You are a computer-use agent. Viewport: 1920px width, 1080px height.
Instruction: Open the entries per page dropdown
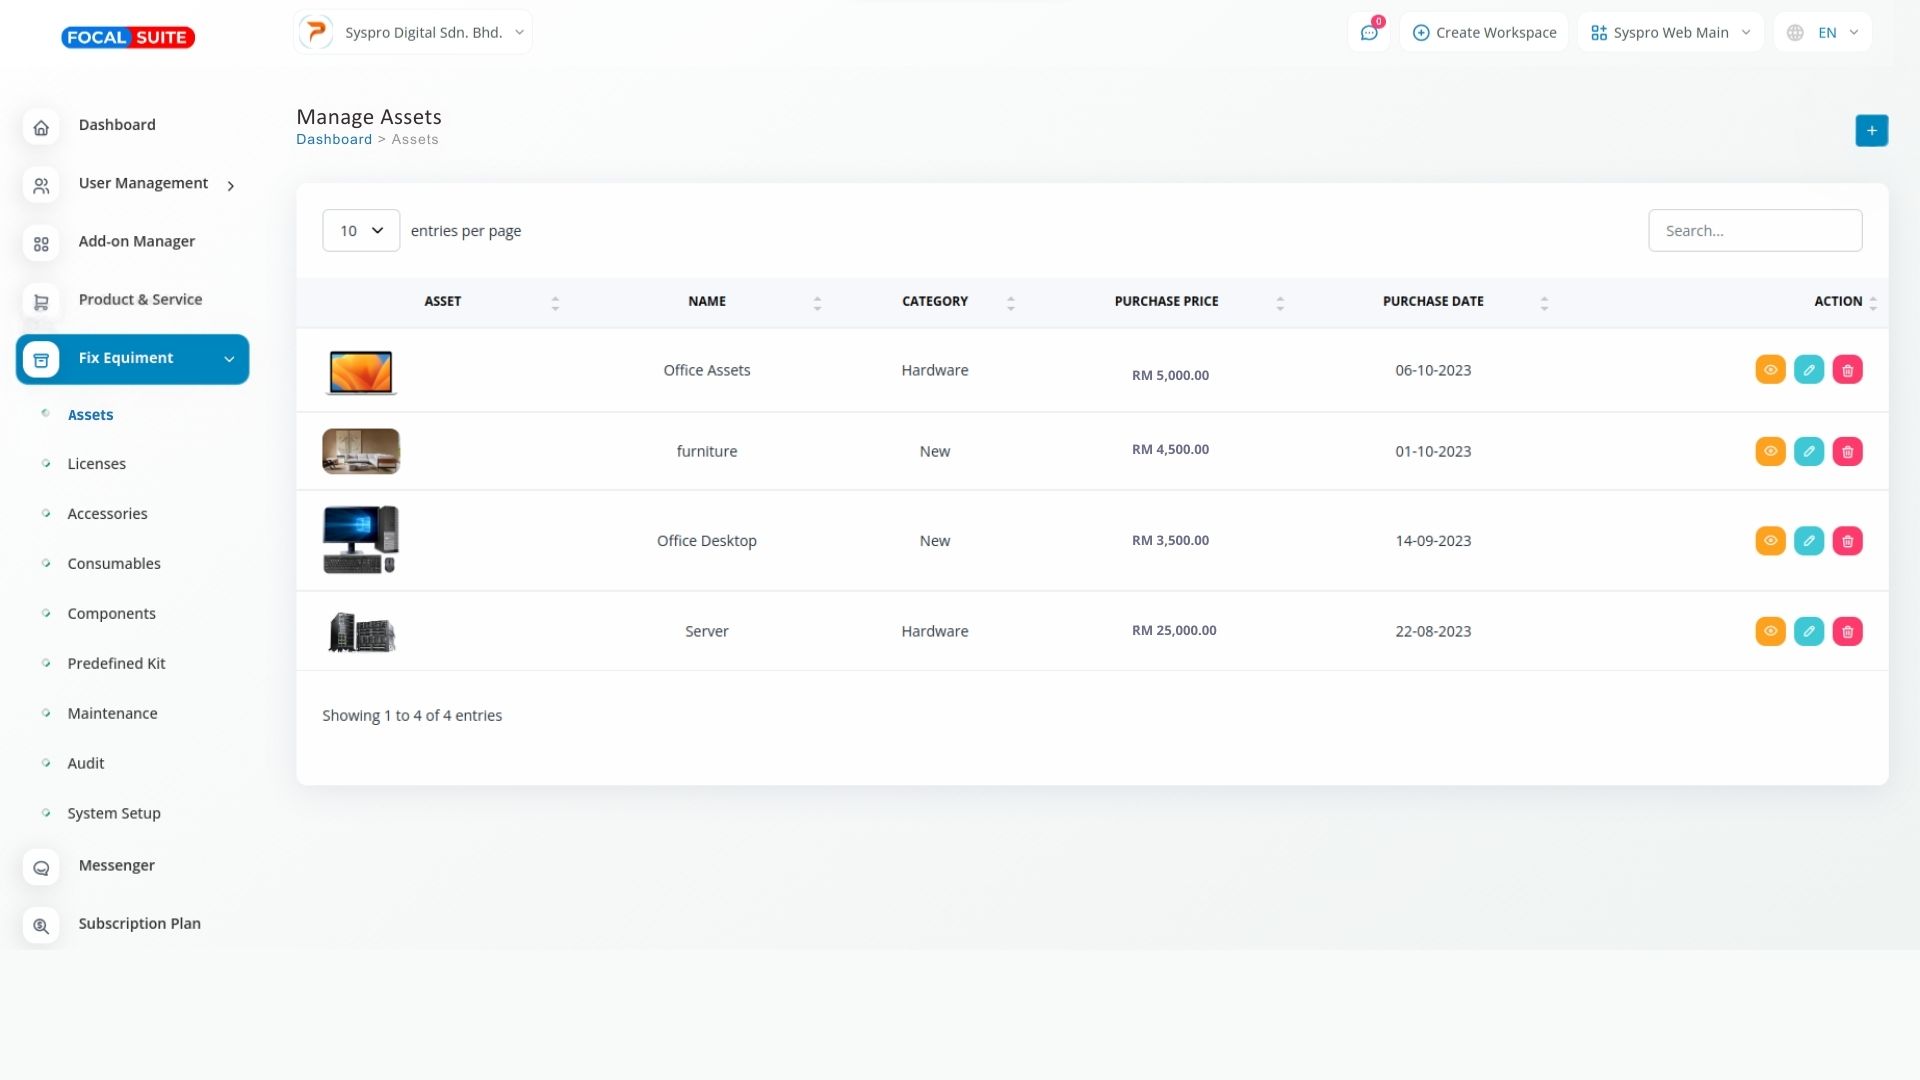pyautogui.click(x=361, y=231)
